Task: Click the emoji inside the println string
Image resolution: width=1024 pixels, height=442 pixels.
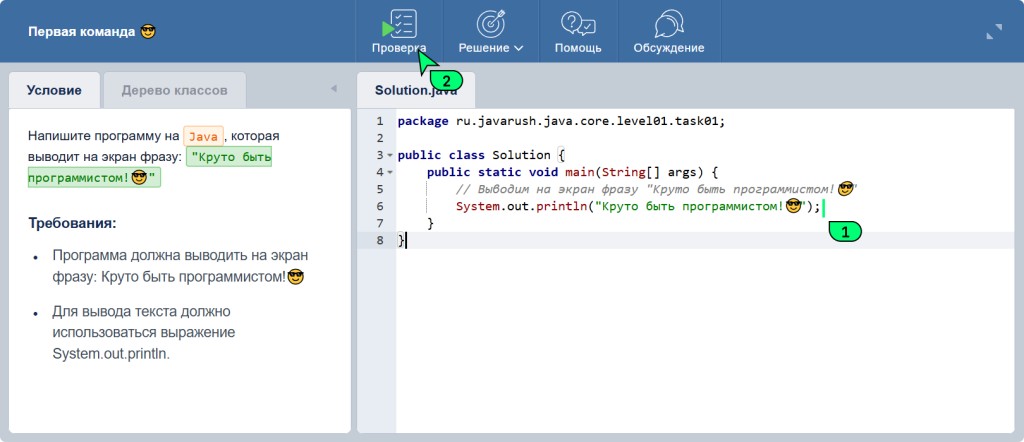Action: pos(795,207)
